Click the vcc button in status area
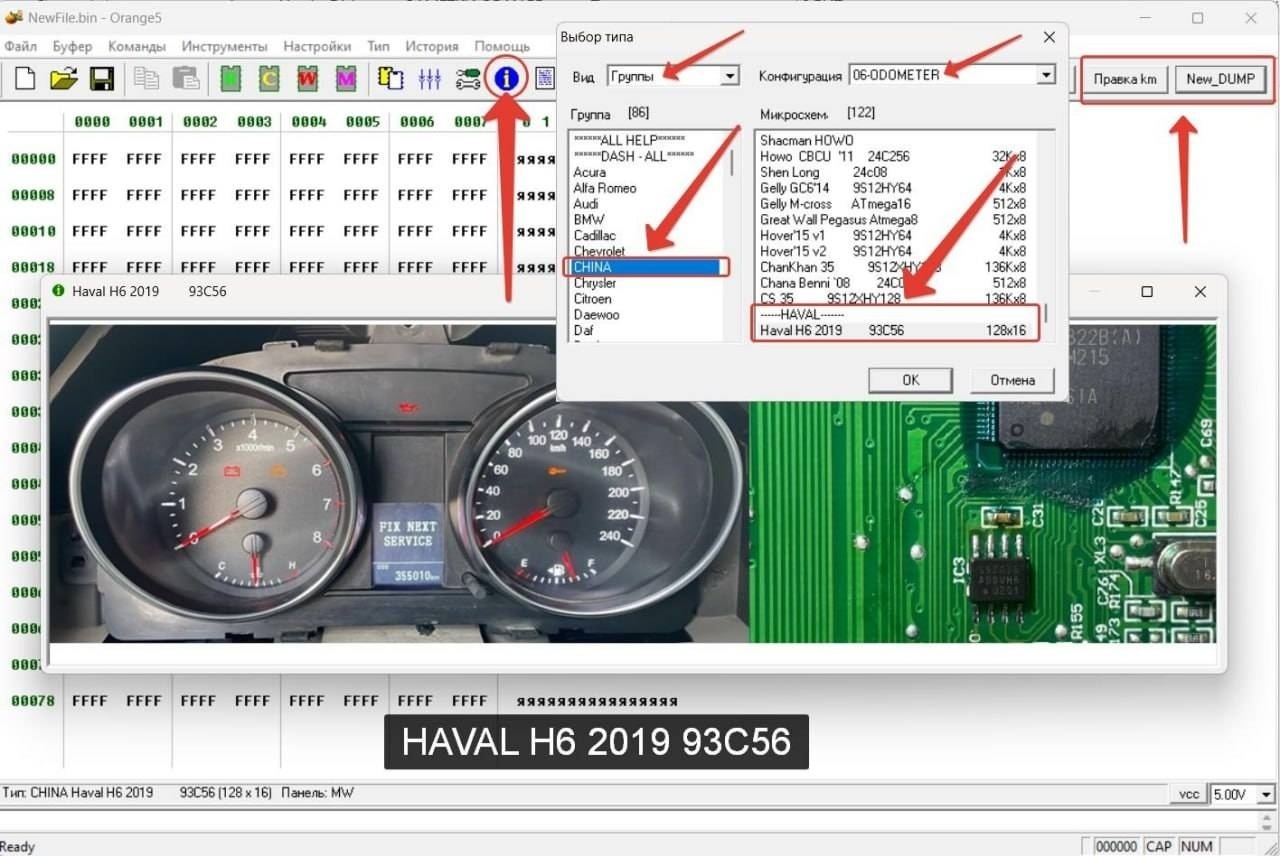The image size is (1280, 856). (x=1188, y=794)
